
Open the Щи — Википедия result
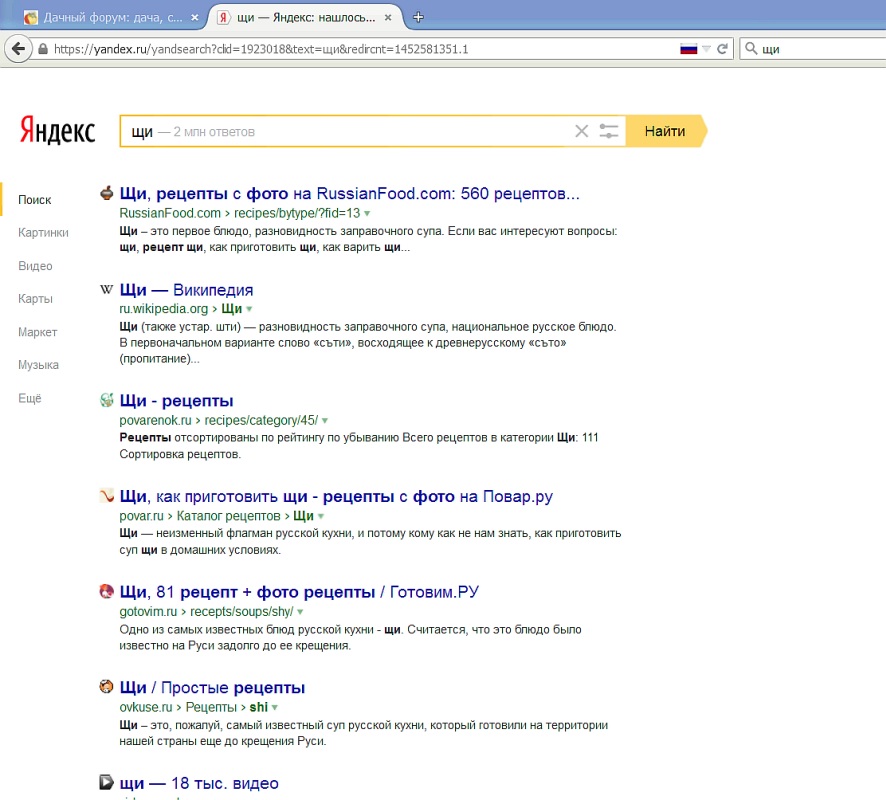(x=186, y=290)
